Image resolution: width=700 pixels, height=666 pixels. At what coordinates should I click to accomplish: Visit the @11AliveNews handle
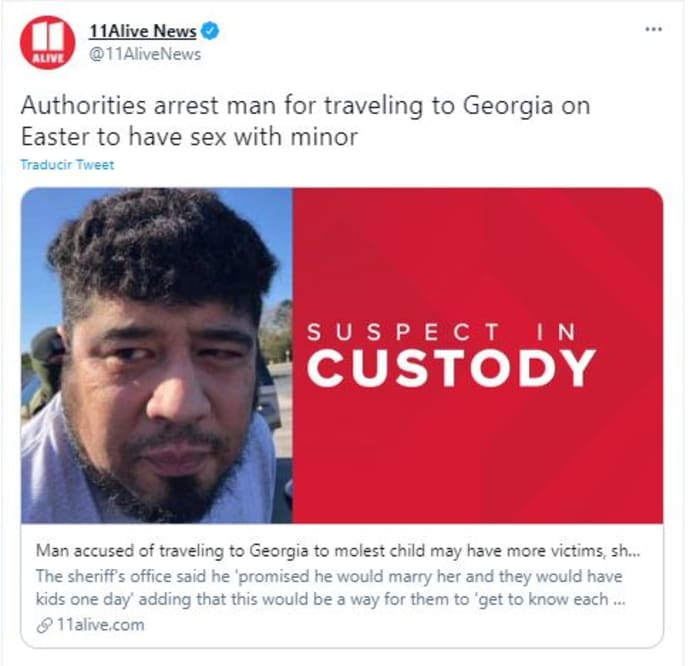coord(145,54)
